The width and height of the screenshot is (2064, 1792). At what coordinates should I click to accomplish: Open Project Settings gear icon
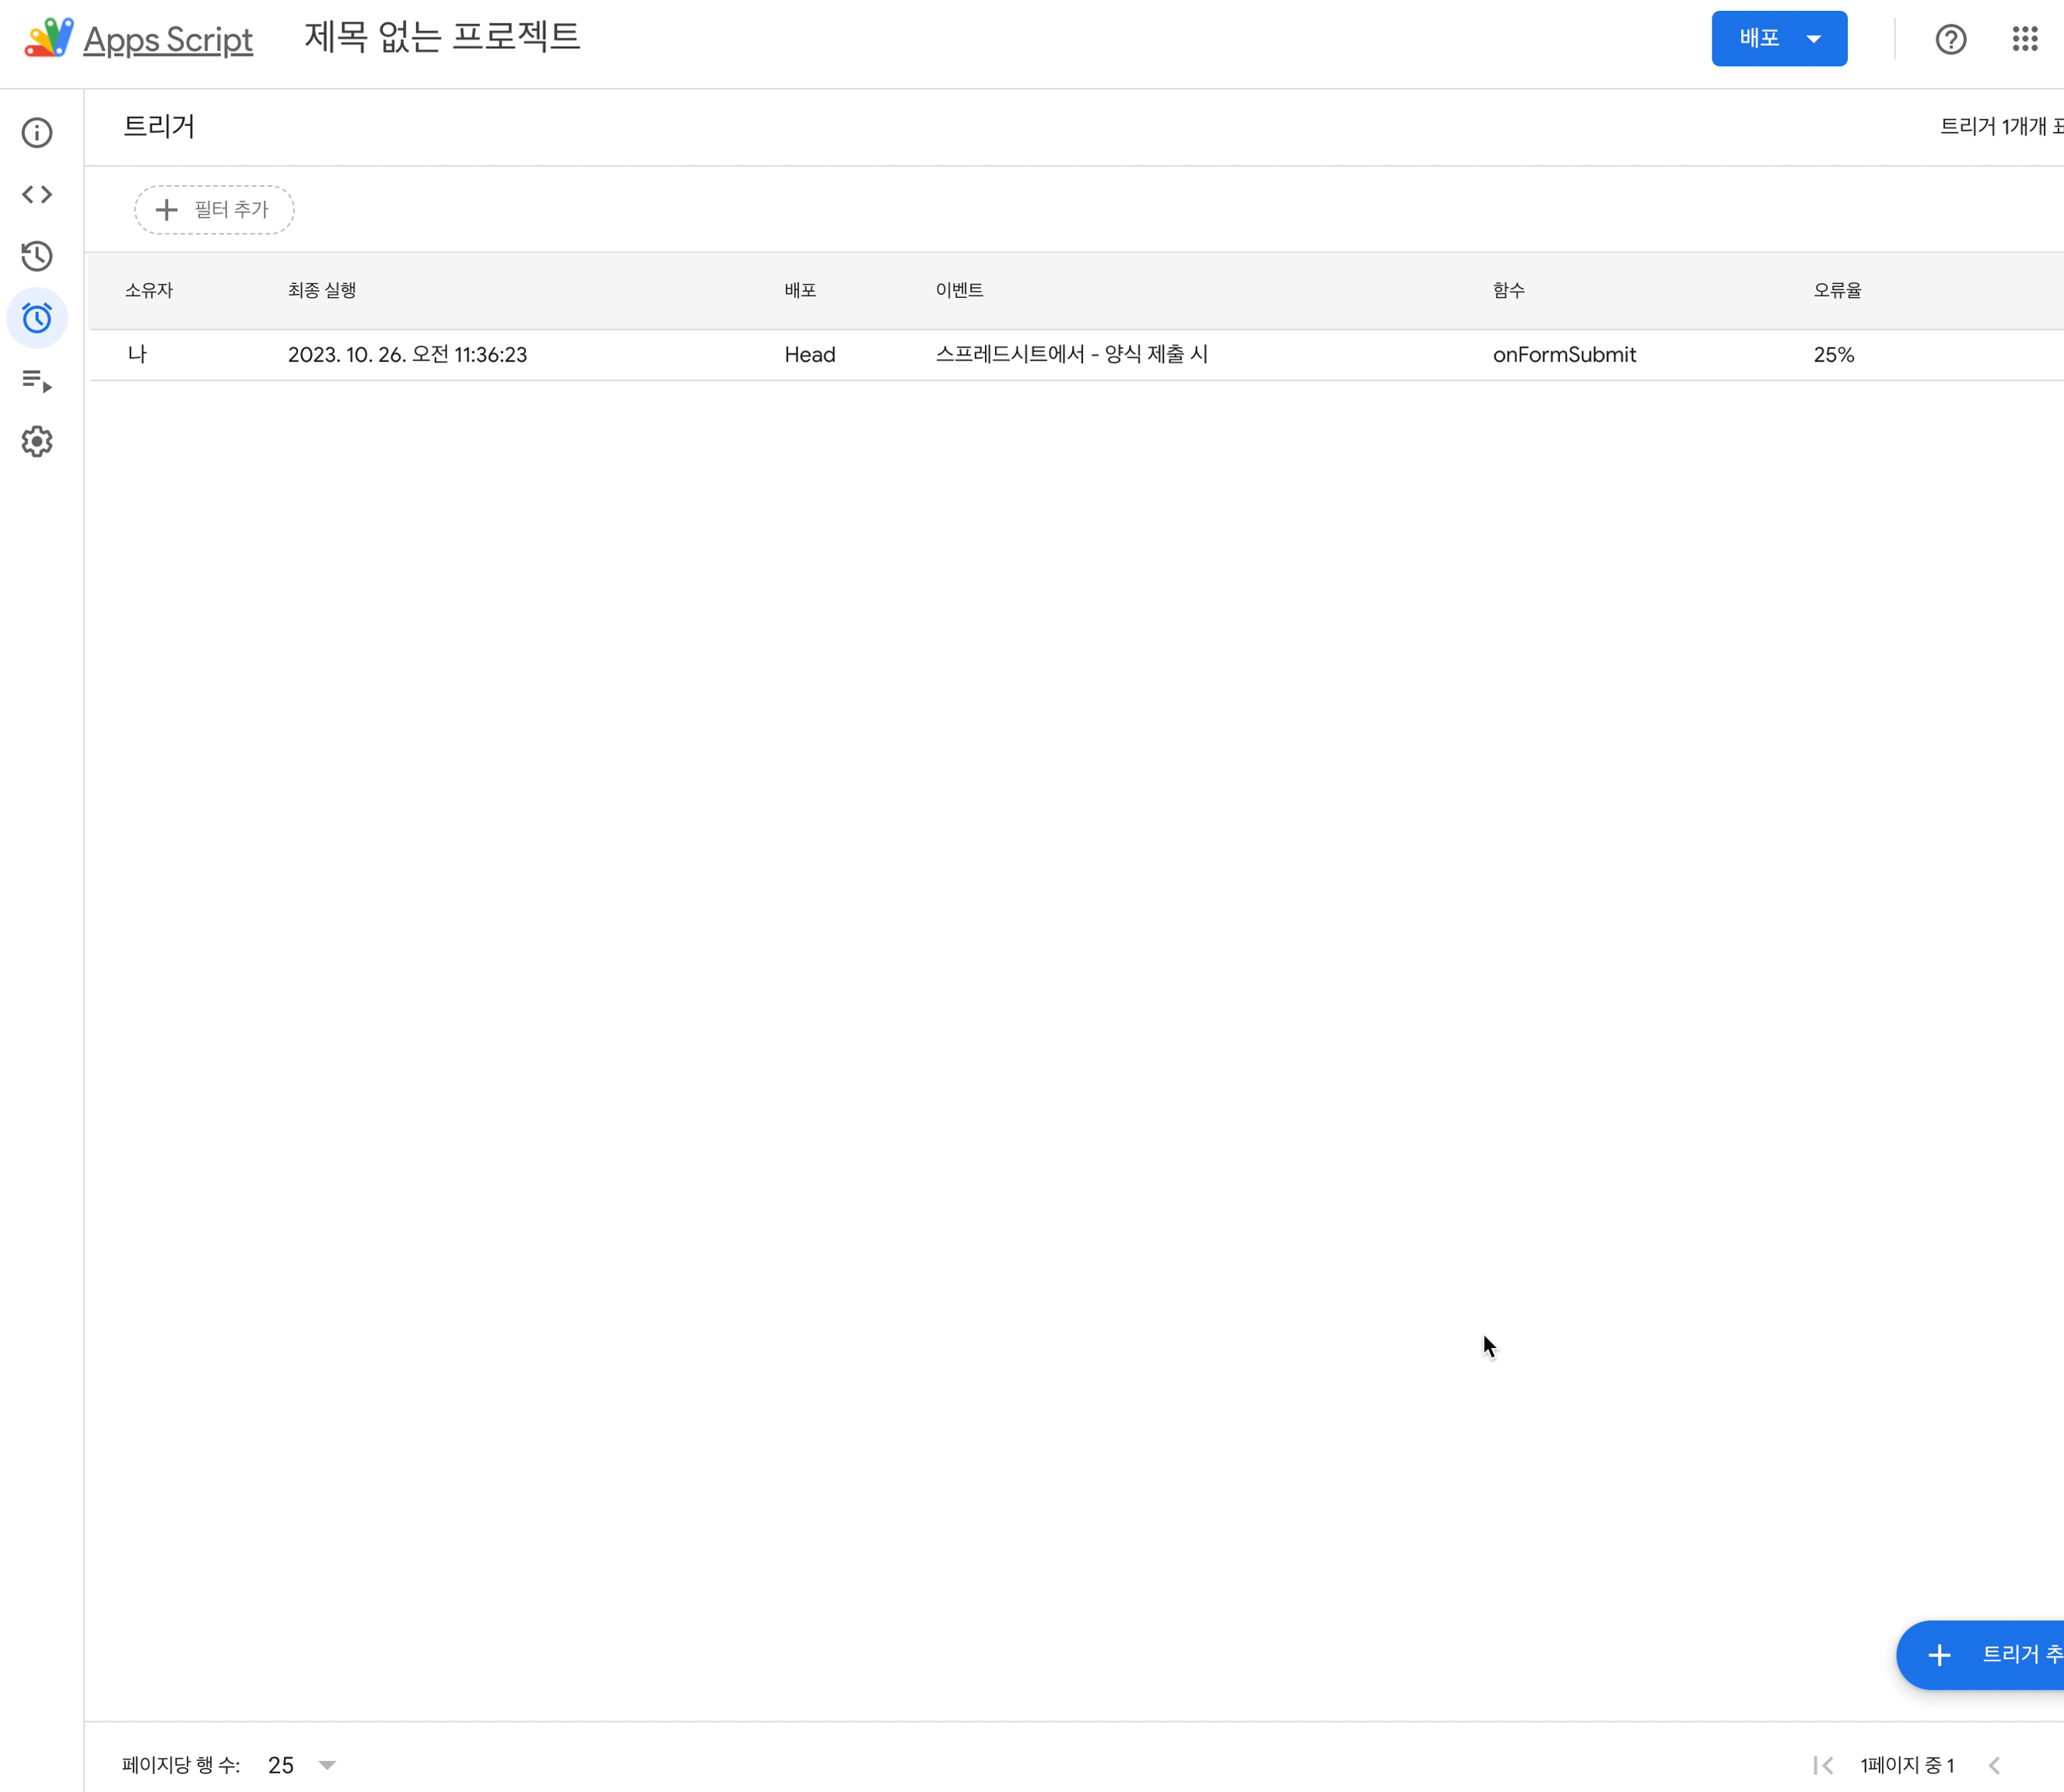(x=37, y=441)
